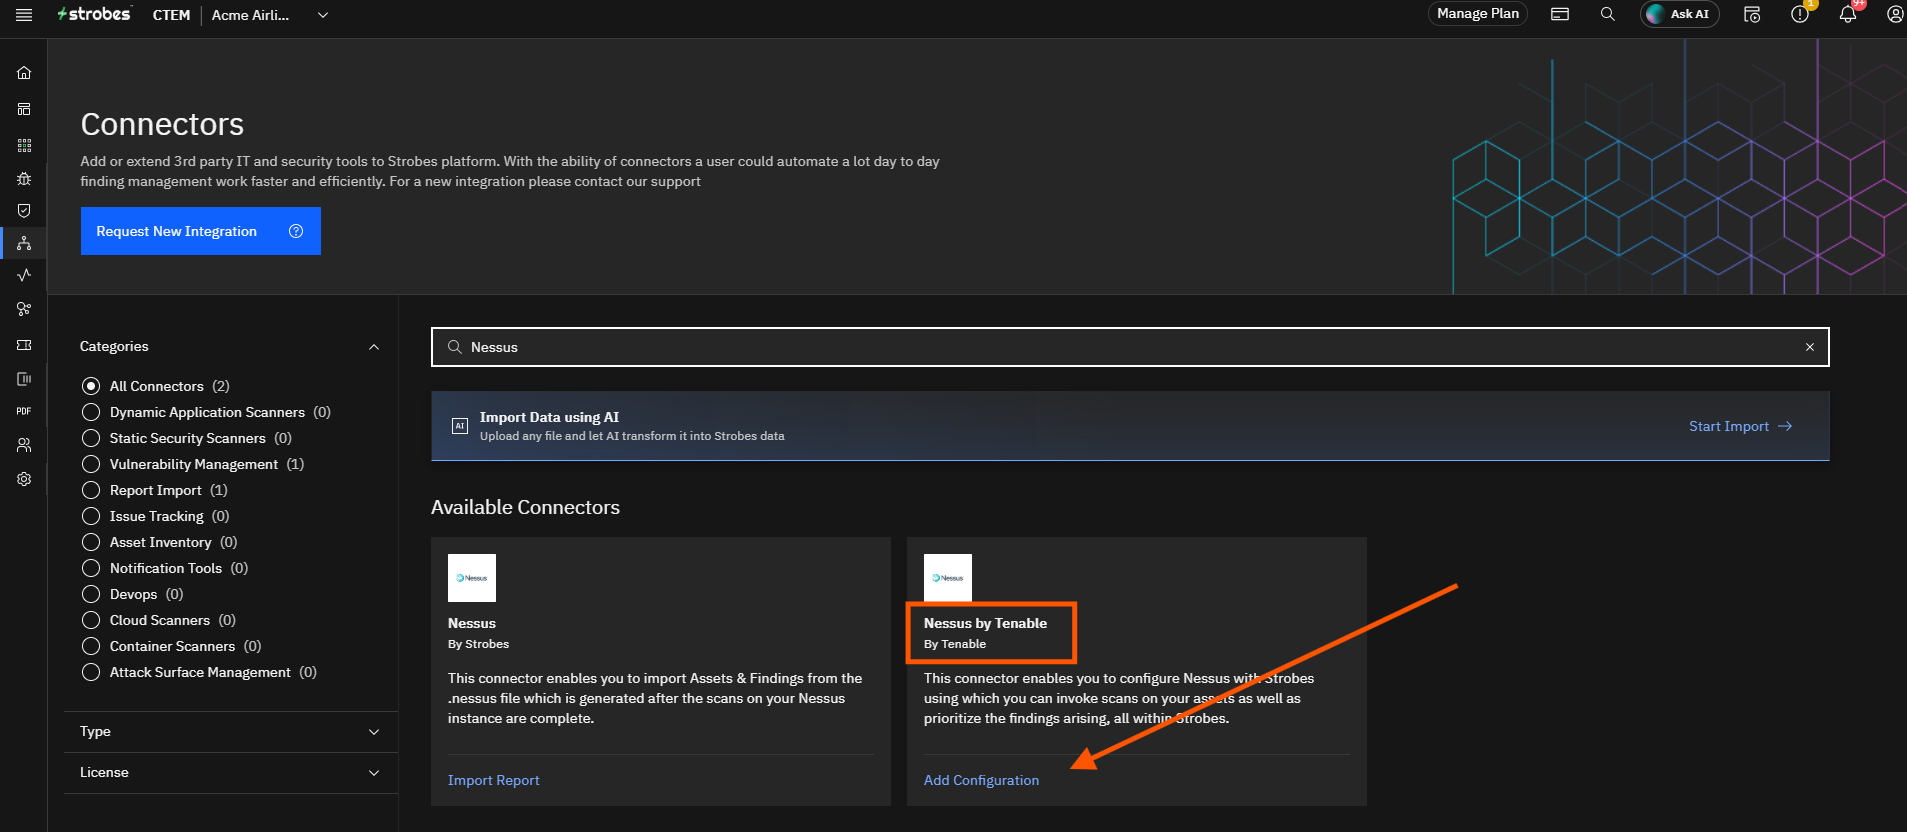Open the apps grid sidebar icon

coord(24,145)
